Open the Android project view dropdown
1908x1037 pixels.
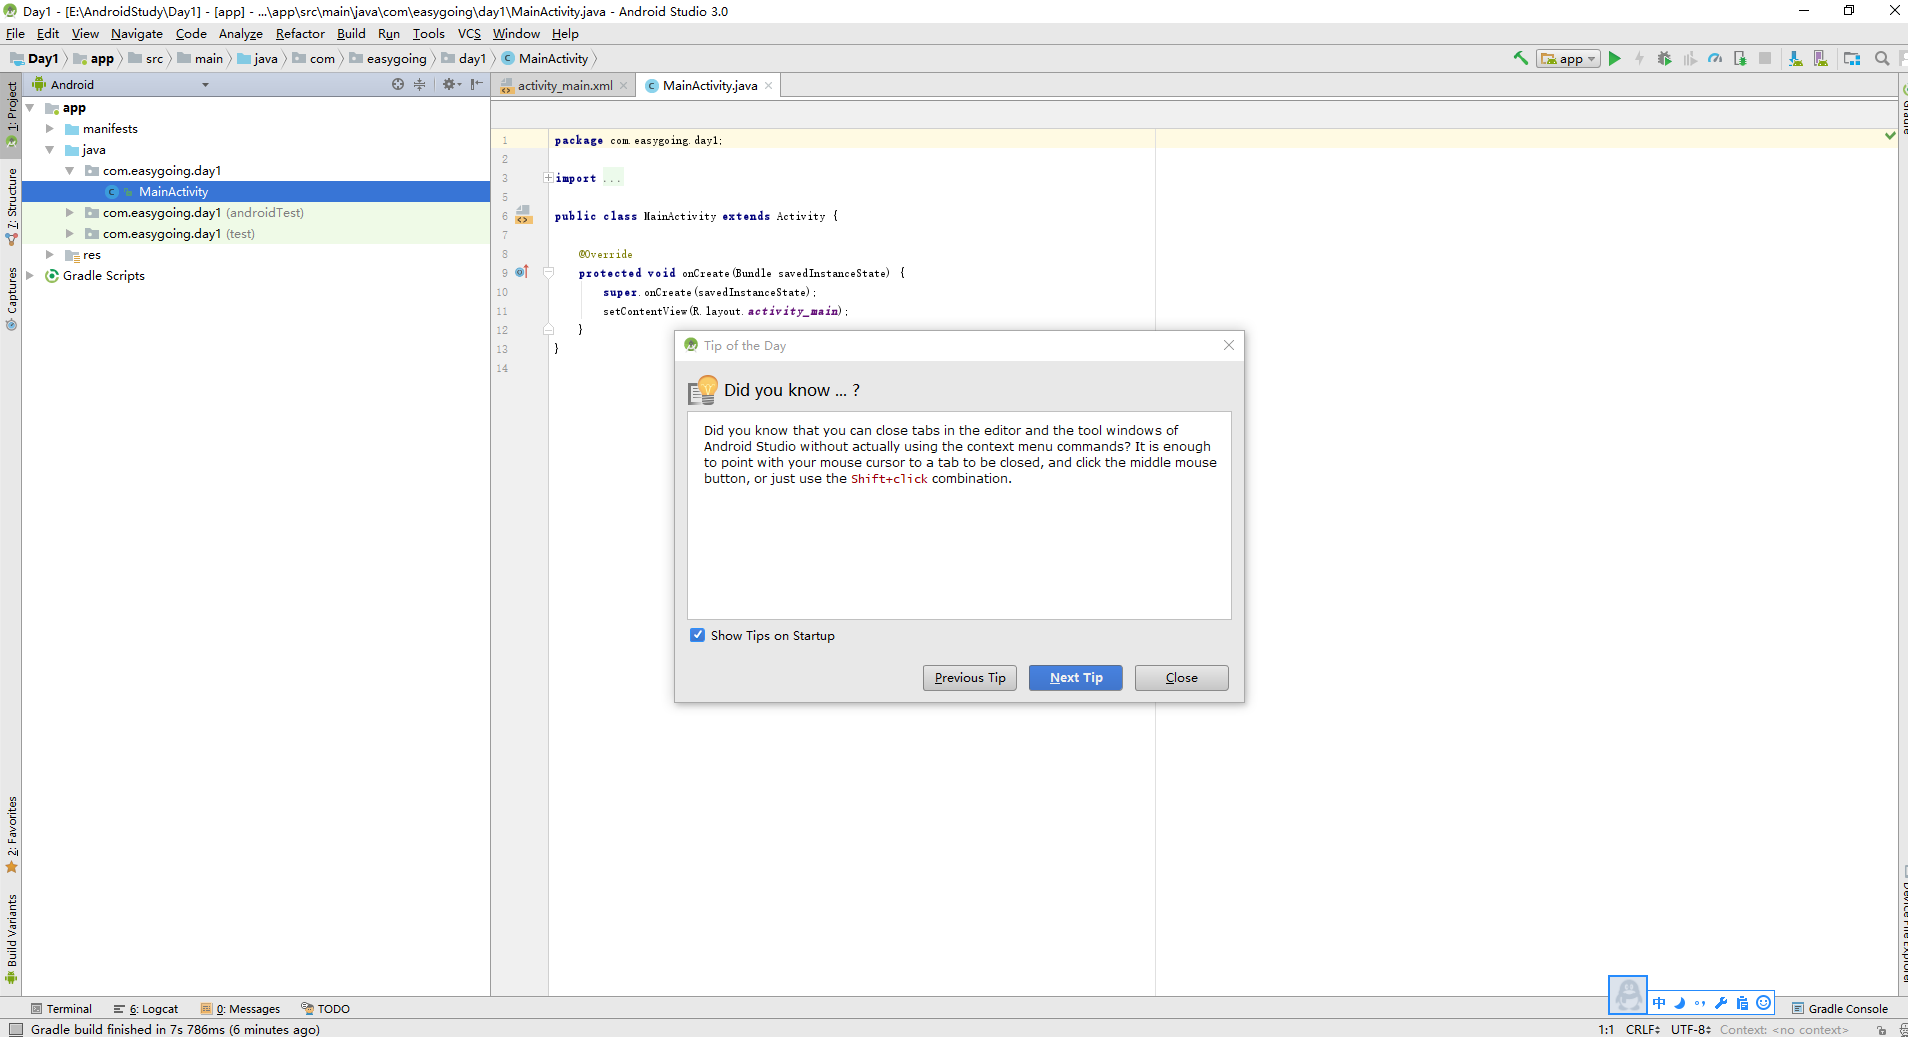[122, 84]
